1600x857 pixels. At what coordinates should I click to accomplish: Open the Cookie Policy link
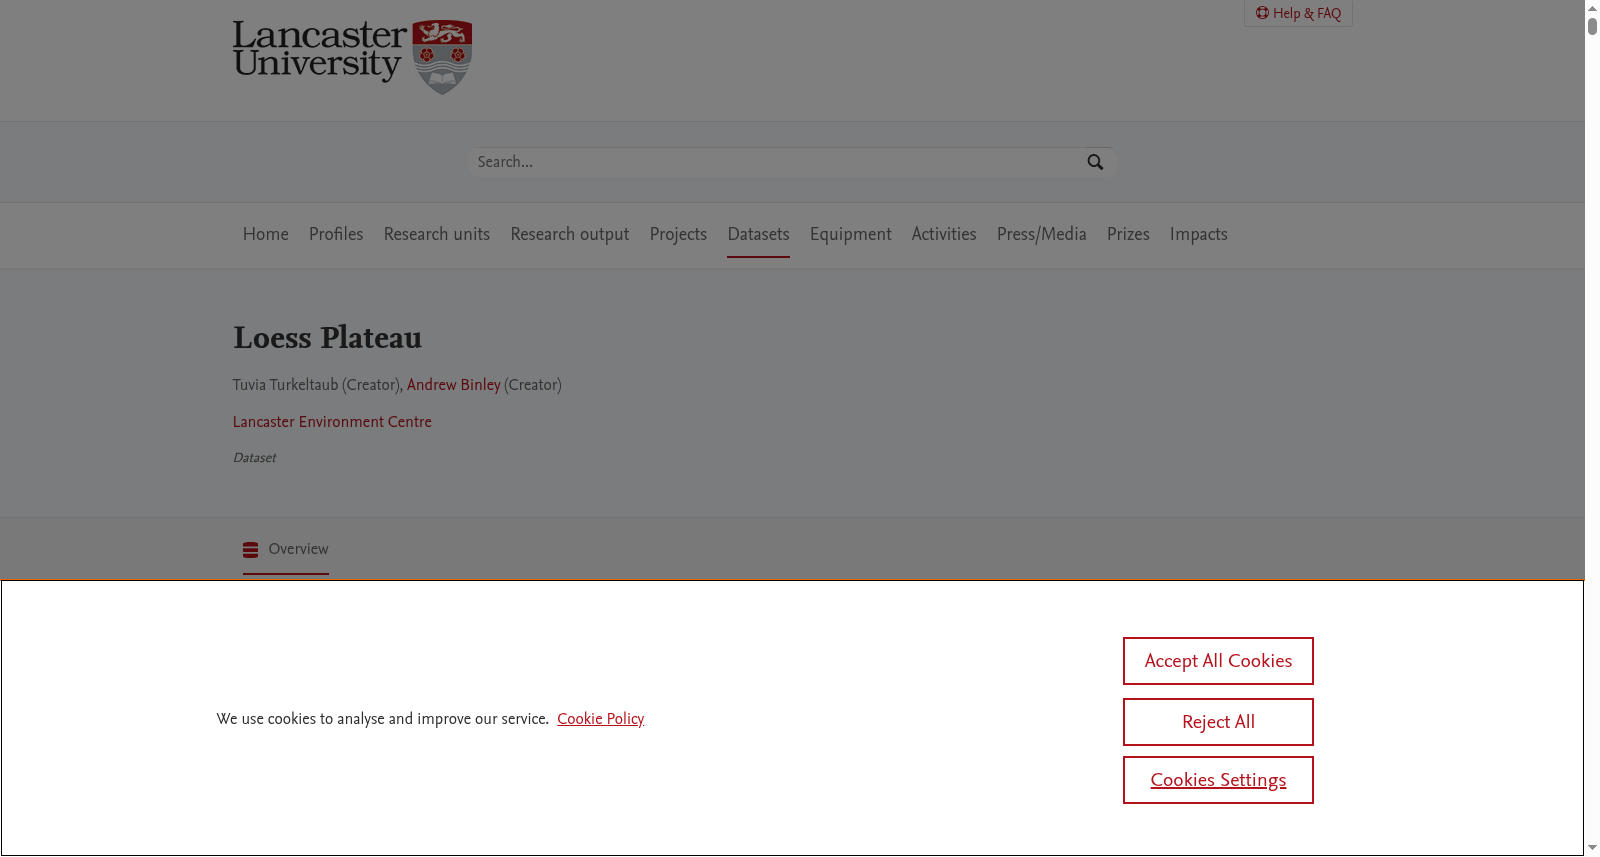(601, 719)
